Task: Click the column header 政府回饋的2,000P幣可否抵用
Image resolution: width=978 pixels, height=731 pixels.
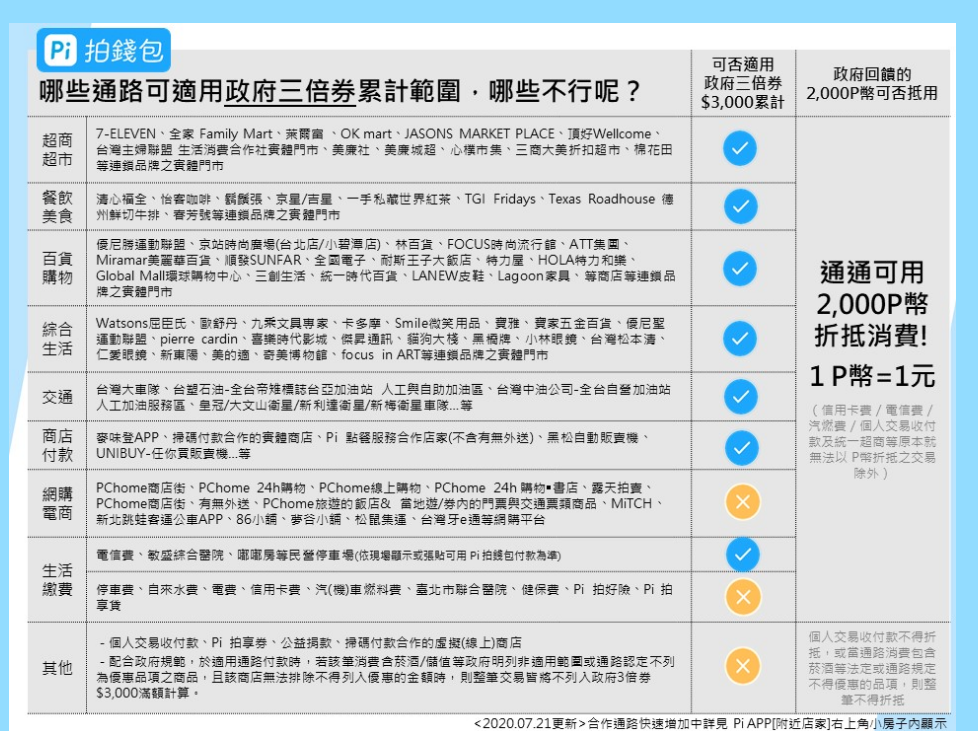Action: (872, 84)
